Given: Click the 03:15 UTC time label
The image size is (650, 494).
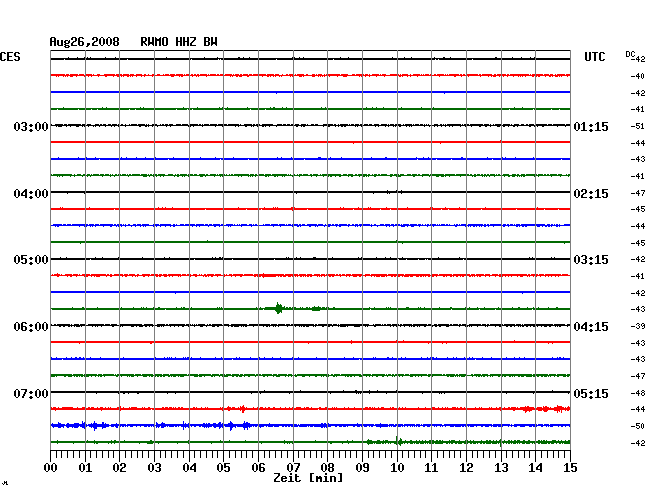Looking at the screenshot, I should point(591,260).
